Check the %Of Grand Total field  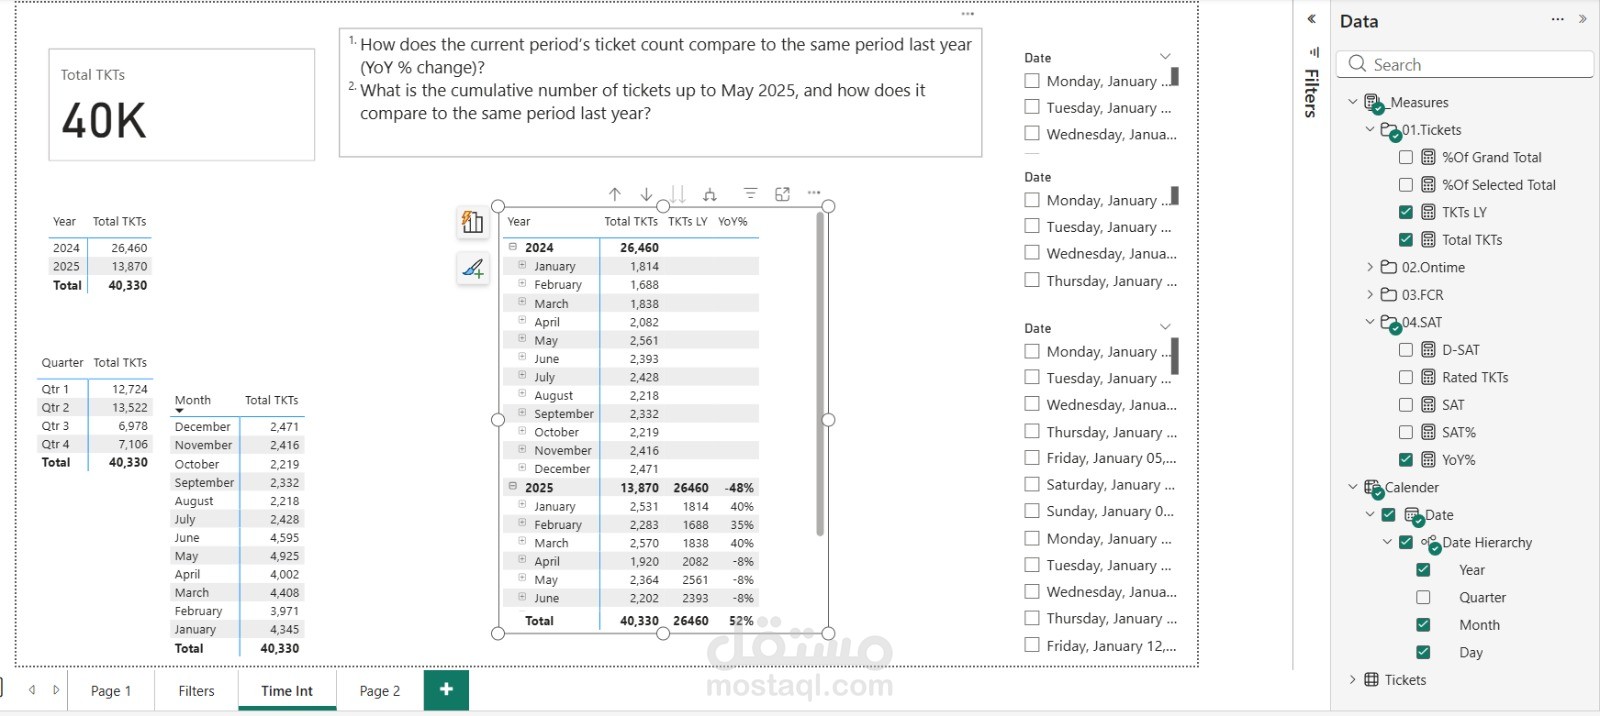(1406, 157)
